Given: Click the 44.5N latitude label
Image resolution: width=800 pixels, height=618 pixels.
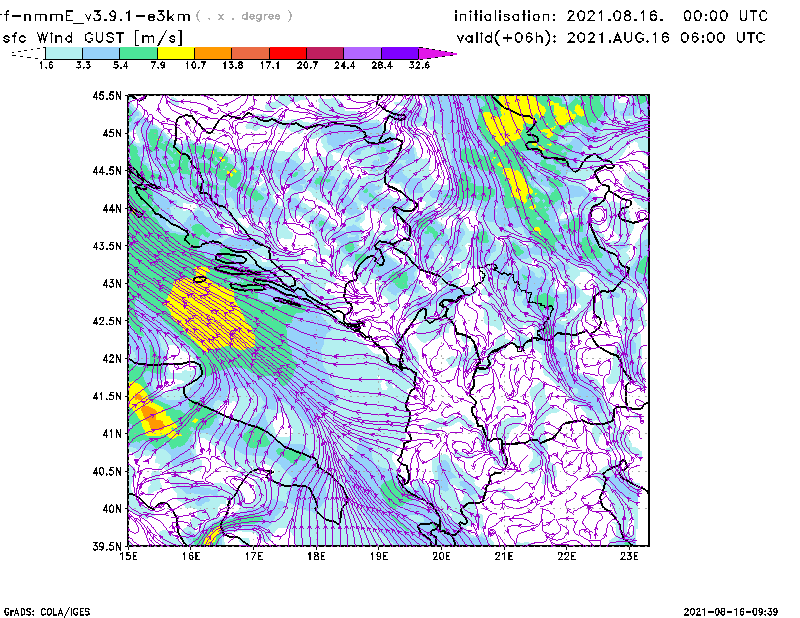Looking at the screenshot, I should pos(107,170).
